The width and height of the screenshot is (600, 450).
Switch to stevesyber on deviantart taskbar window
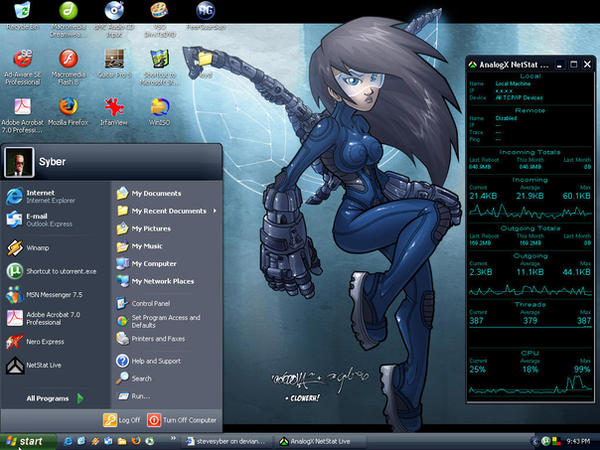click(x=227, y=441)
